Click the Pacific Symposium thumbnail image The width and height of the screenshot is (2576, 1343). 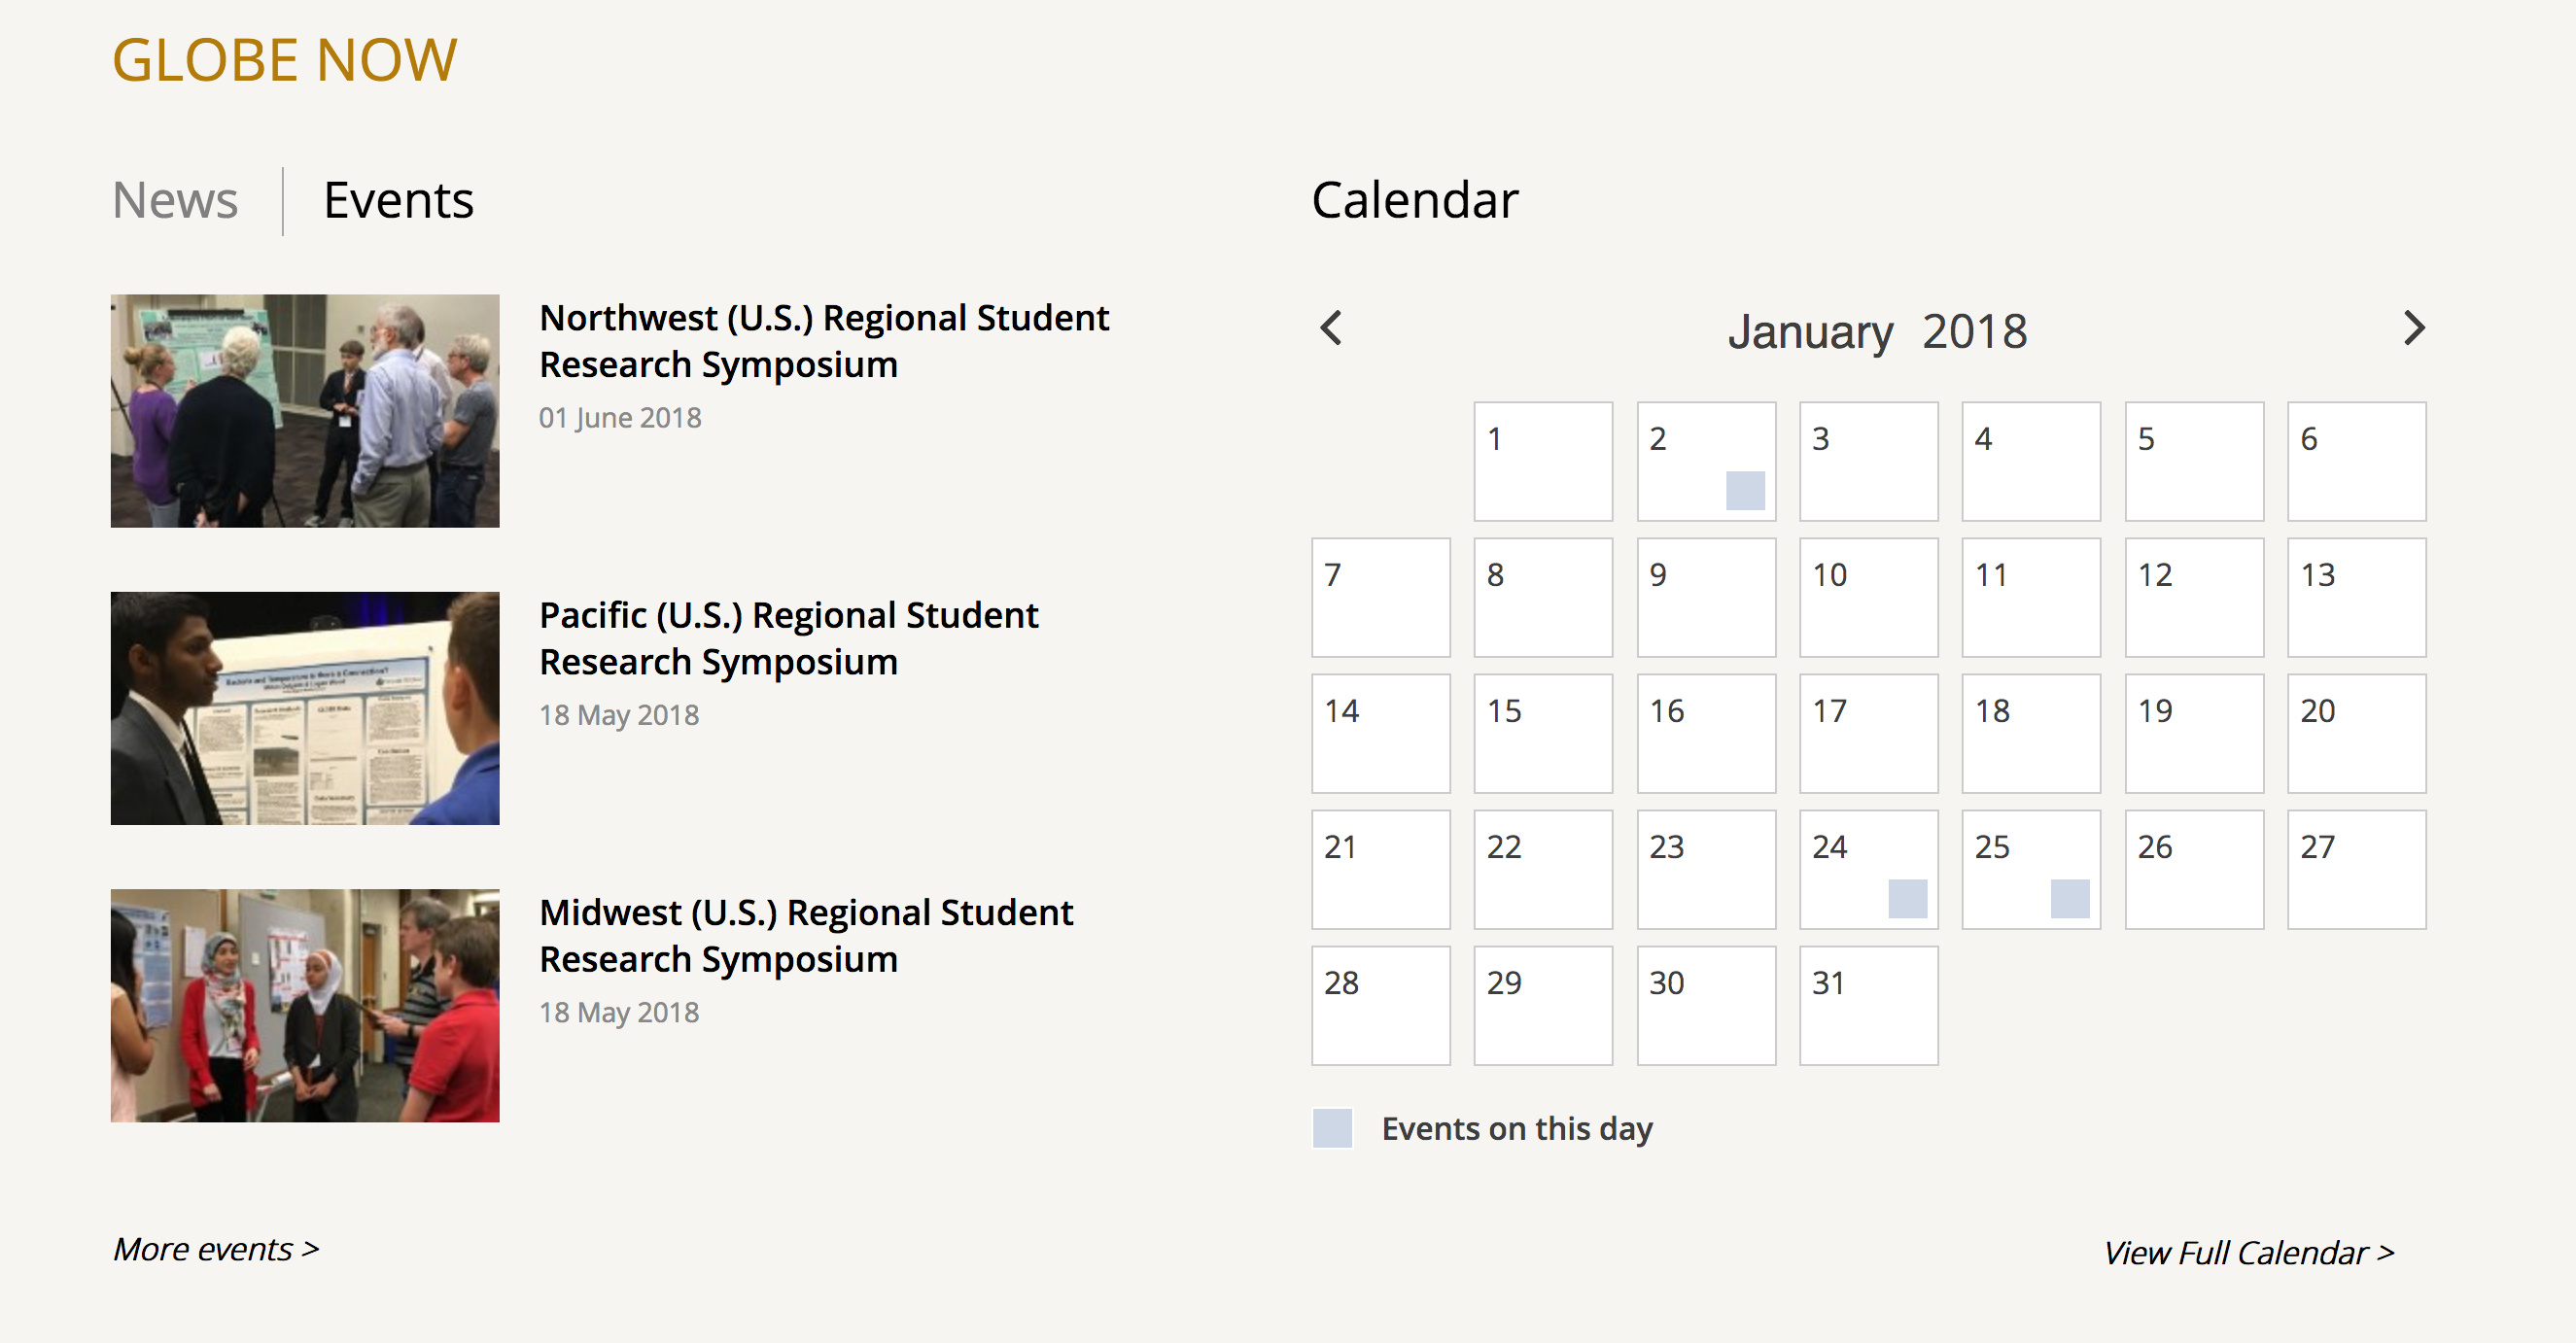pos(305,708)
